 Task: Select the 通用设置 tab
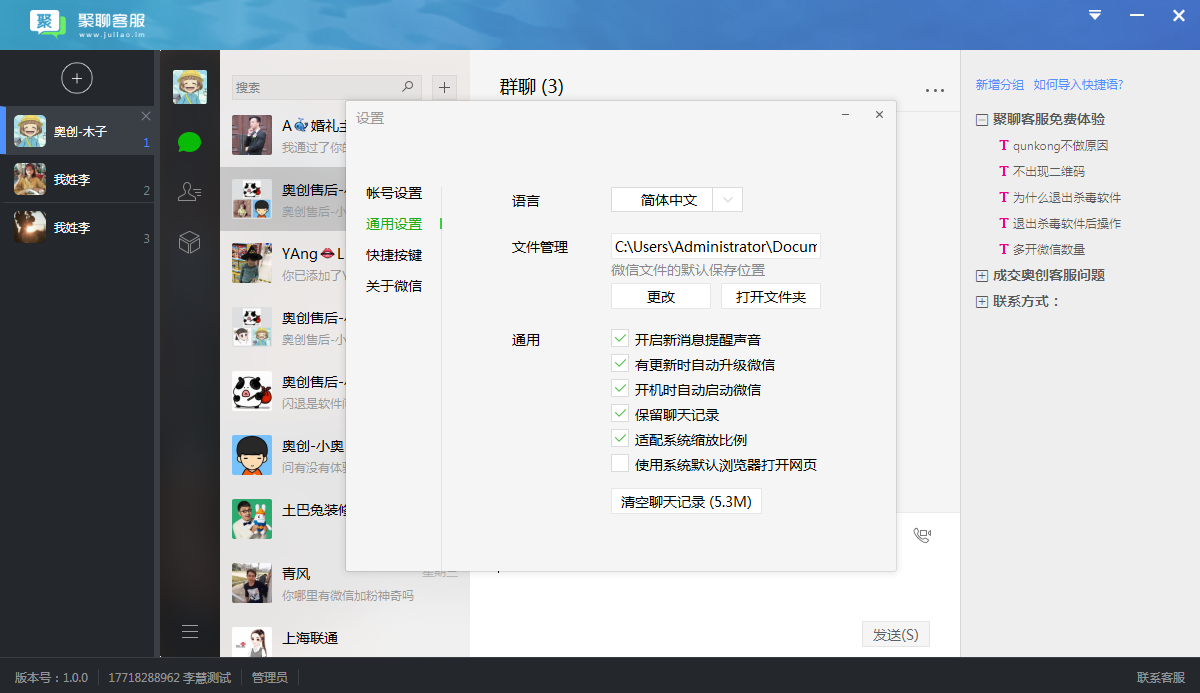394,224
